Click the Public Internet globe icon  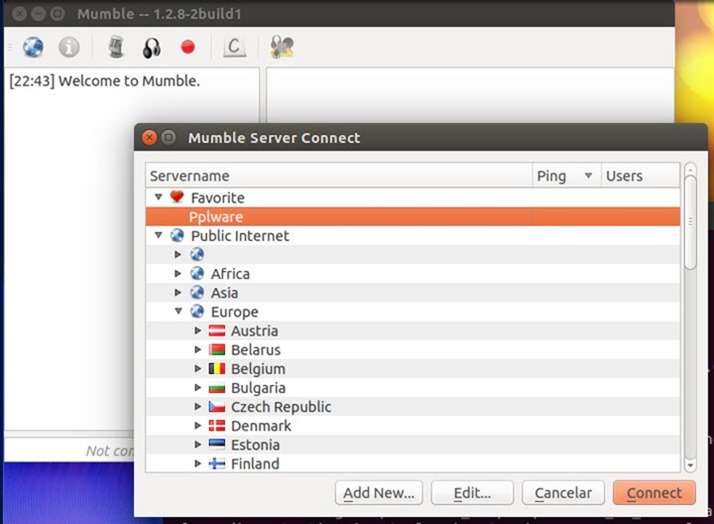pos(177,235)
